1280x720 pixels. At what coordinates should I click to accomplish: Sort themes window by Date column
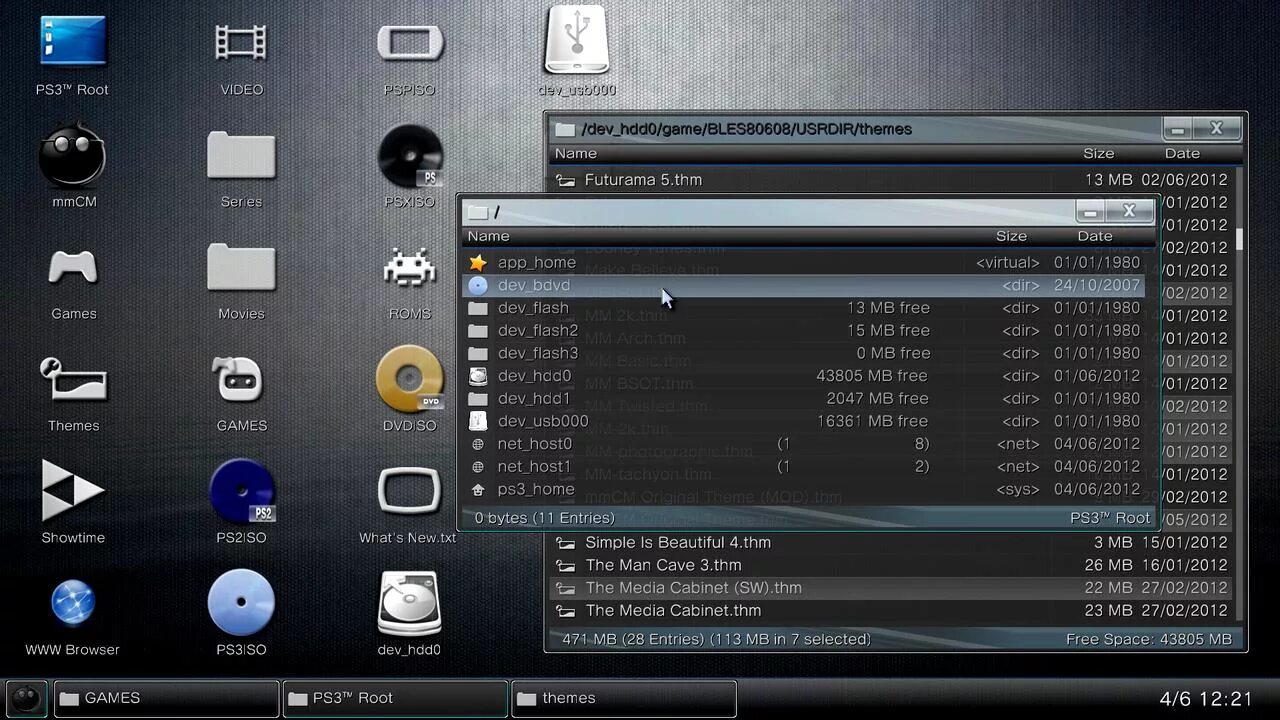coord(1182,153)
